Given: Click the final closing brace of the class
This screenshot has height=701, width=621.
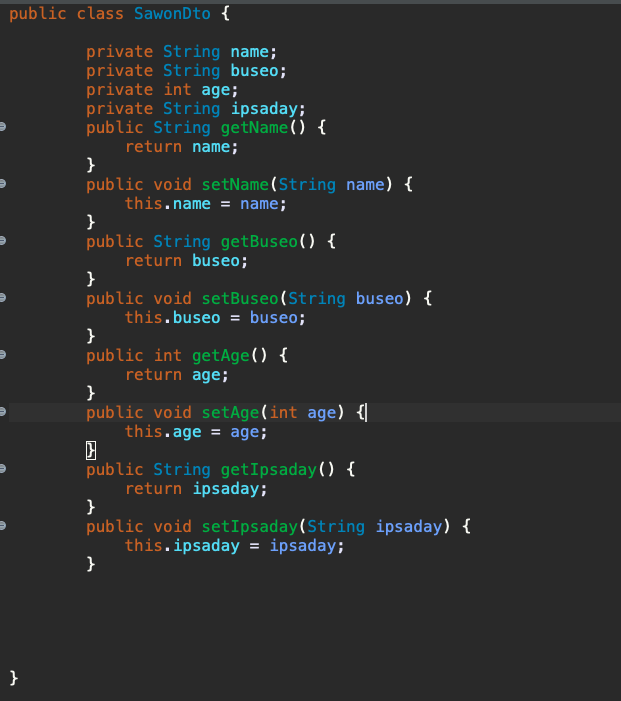Looking at the screenshot, I should pos(13,678).
